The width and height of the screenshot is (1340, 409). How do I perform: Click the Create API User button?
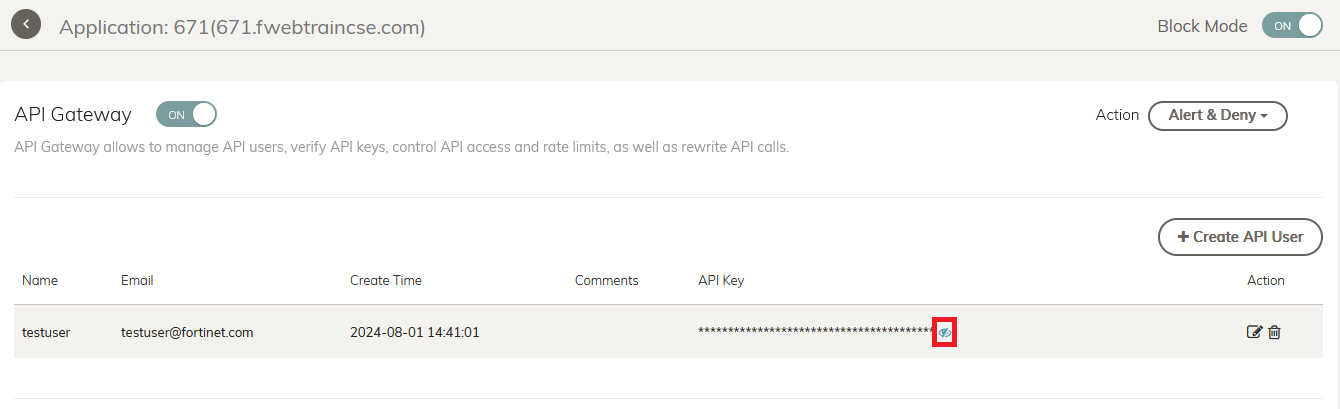click(x=1240, y=237)
